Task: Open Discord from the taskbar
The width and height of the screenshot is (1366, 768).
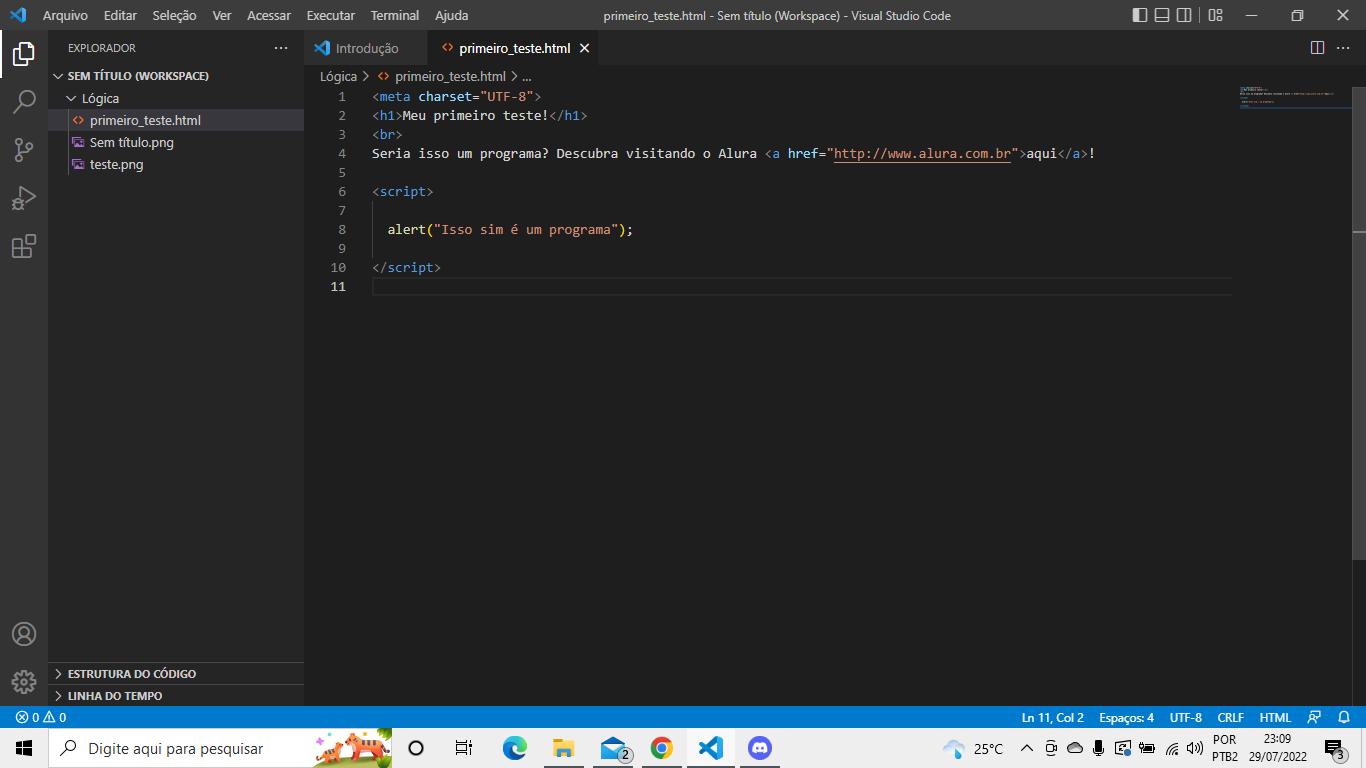Action: pyautogui.click(x=760, y=748)
